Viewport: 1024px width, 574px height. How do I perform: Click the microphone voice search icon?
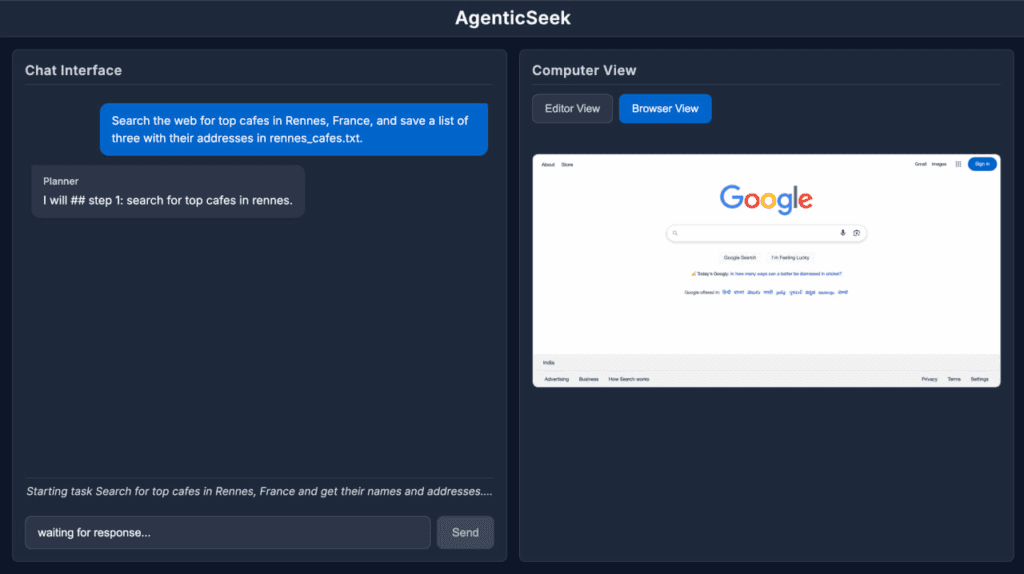click(x=842, y=233)
